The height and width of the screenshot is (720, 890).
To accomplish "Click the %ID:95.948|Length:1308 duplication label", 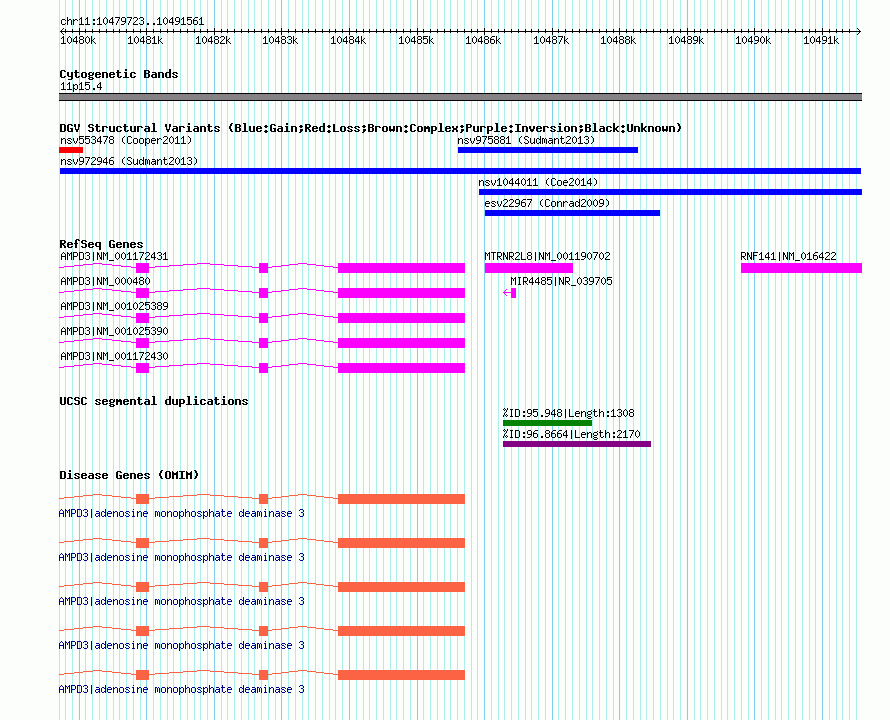I will [x=568, y=413].
